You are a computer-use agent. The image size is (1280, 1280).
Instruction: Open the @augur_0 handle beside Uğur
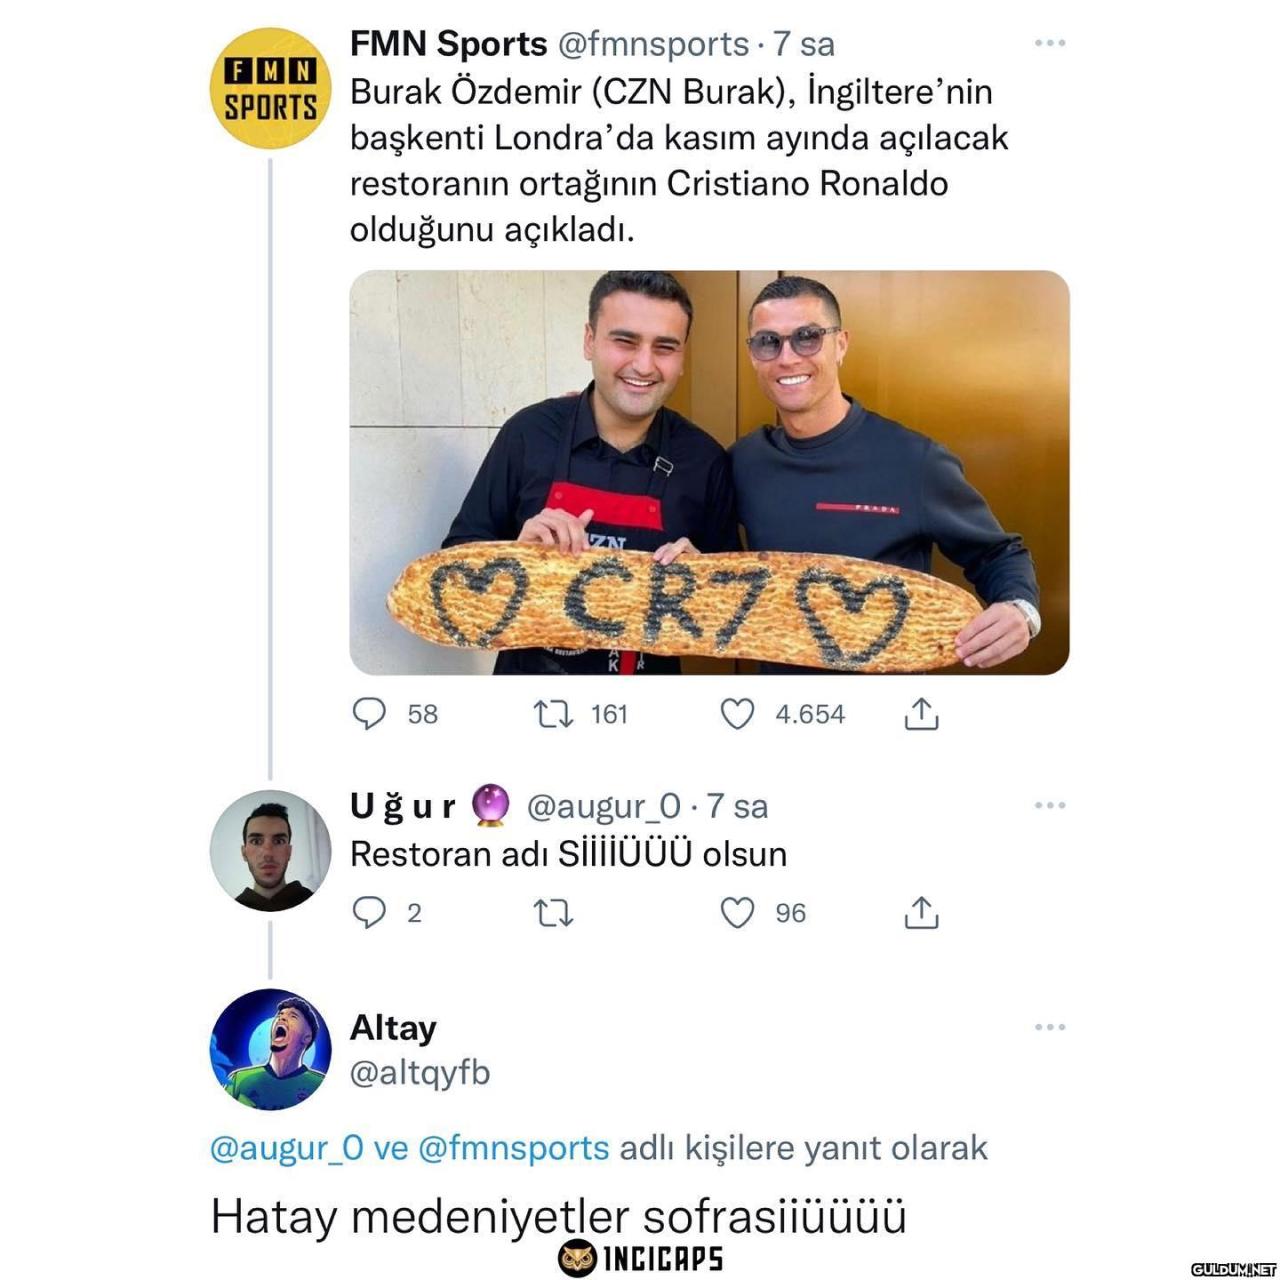coord(603,806)
